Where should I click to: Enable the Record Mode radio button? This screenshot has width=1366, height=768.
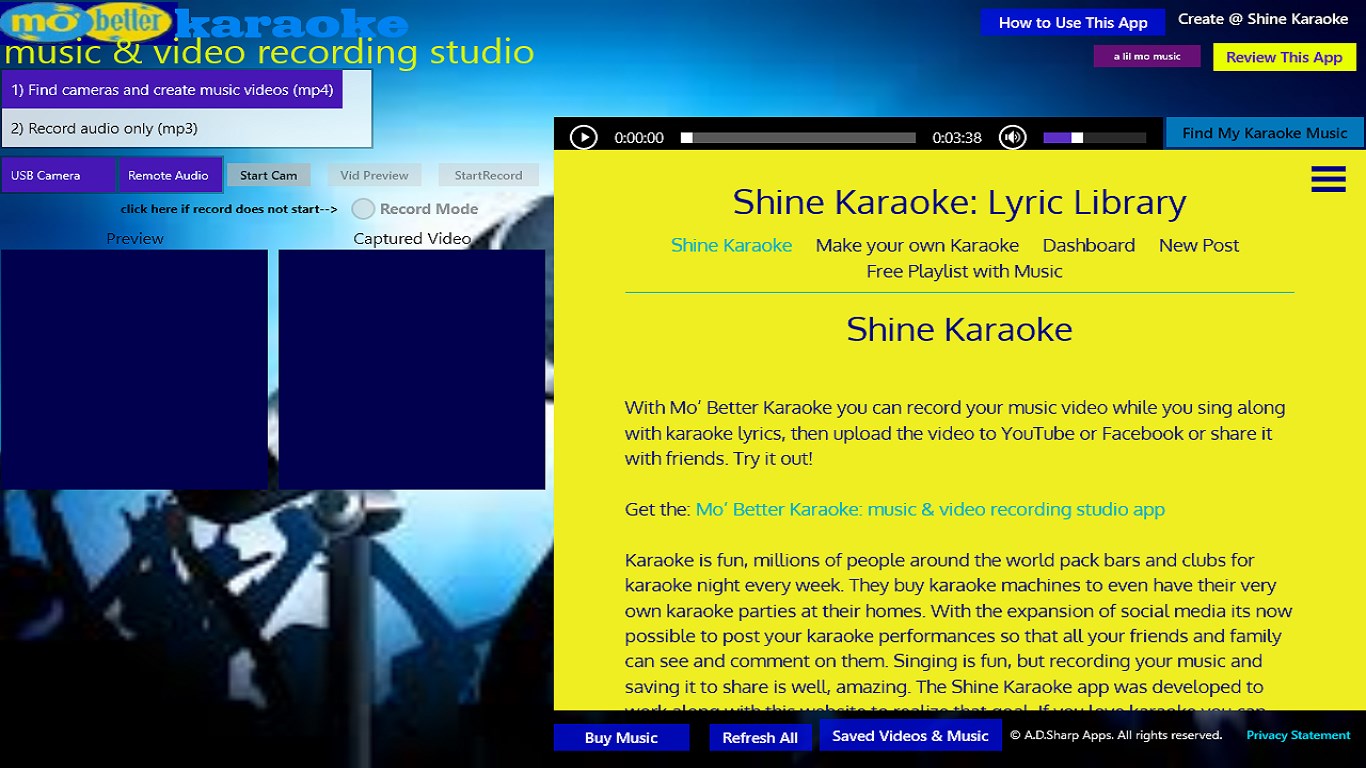tap(361, 208)
